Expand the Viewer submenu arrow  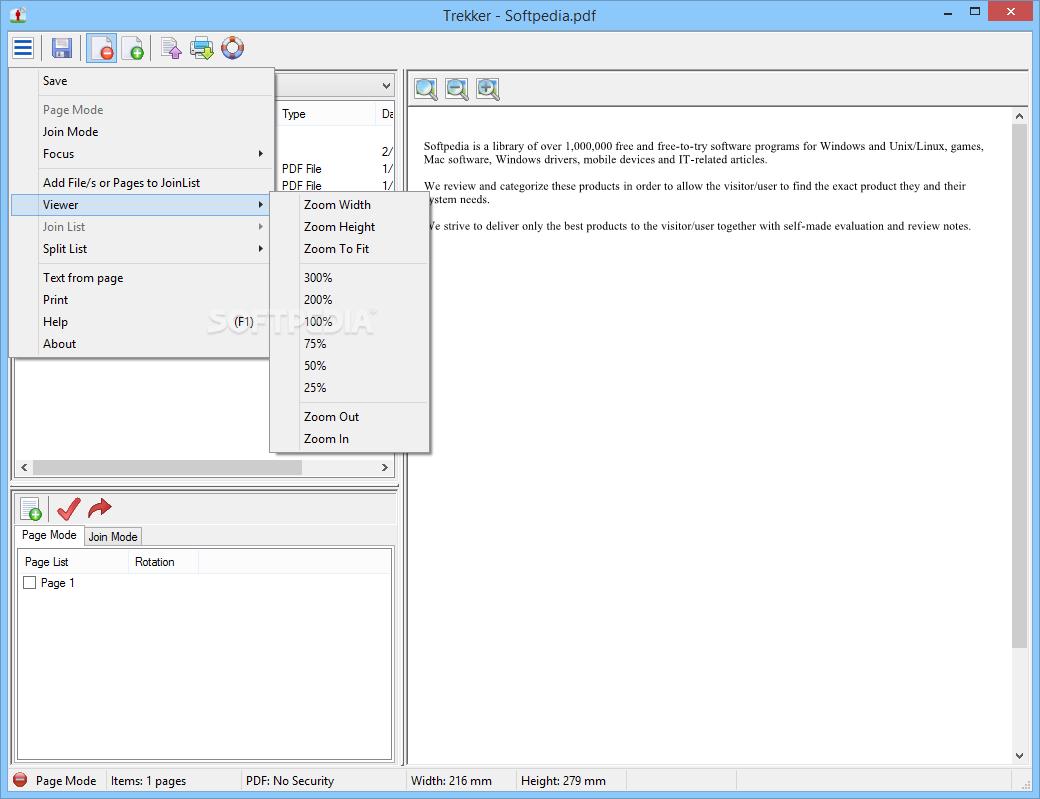[x=261, y=205]
